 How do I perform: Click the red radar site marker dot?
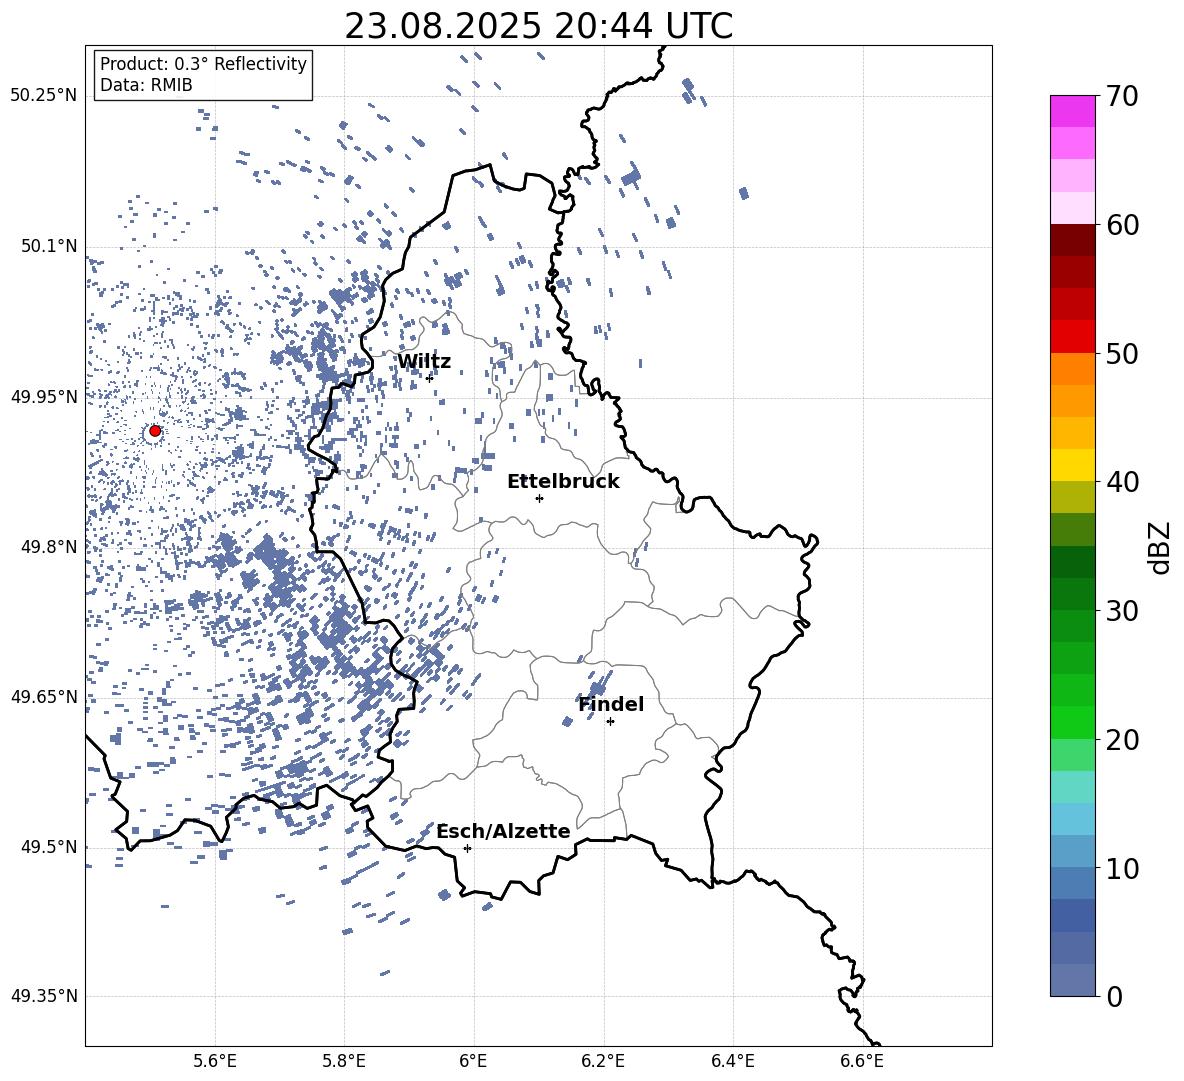pyautogui.click(x=155, y=431)
